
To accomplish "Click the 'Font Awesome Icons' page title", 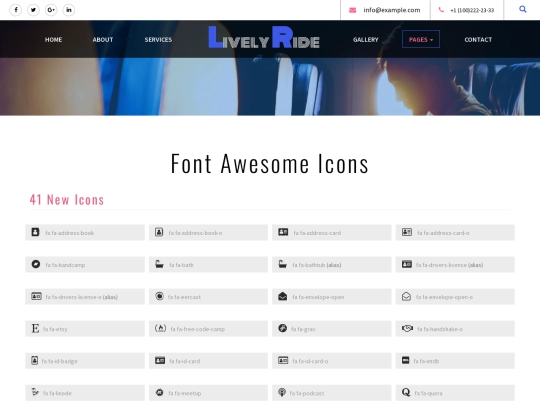I will (x=270, y=164).
